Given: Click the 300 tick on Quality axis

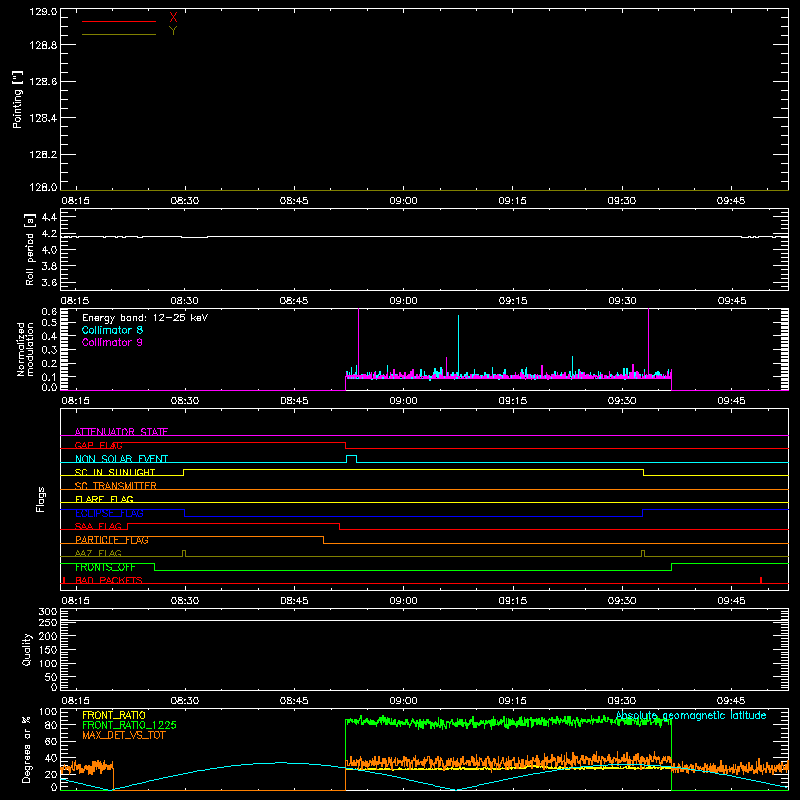Looking at the screenshot, I should (x=47, y=611).
